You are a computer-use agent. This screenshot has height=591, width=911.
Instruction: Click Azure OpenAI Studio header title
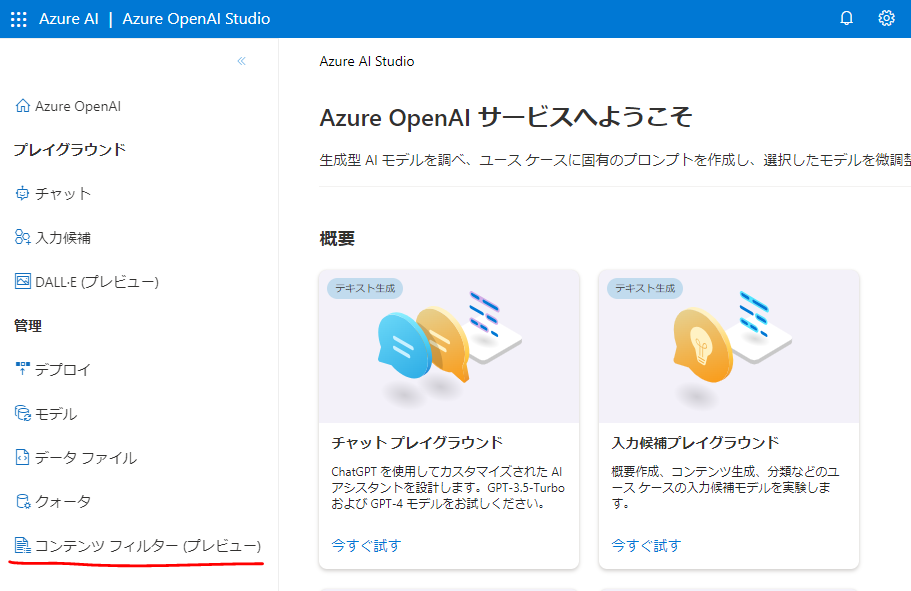click(x=196, y=19)
